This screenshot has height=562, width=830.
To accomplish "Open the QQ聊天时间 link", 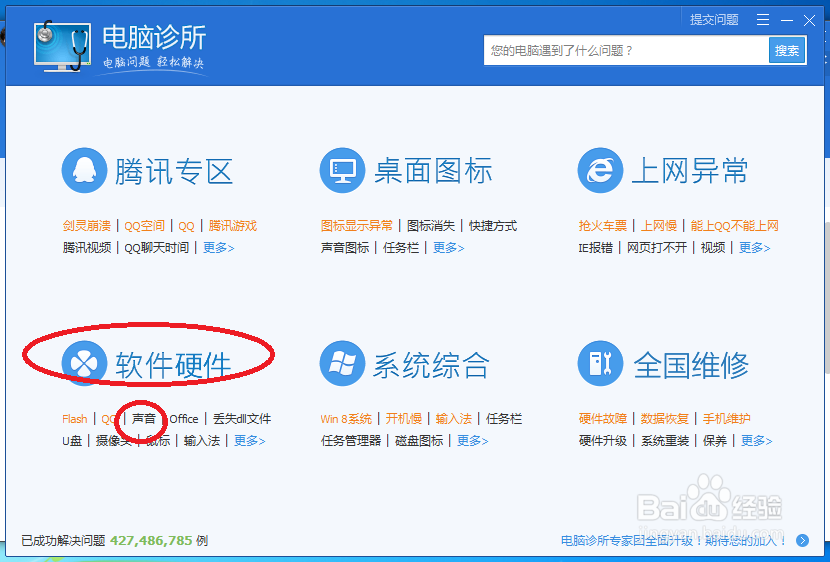I will click(157, 248).
